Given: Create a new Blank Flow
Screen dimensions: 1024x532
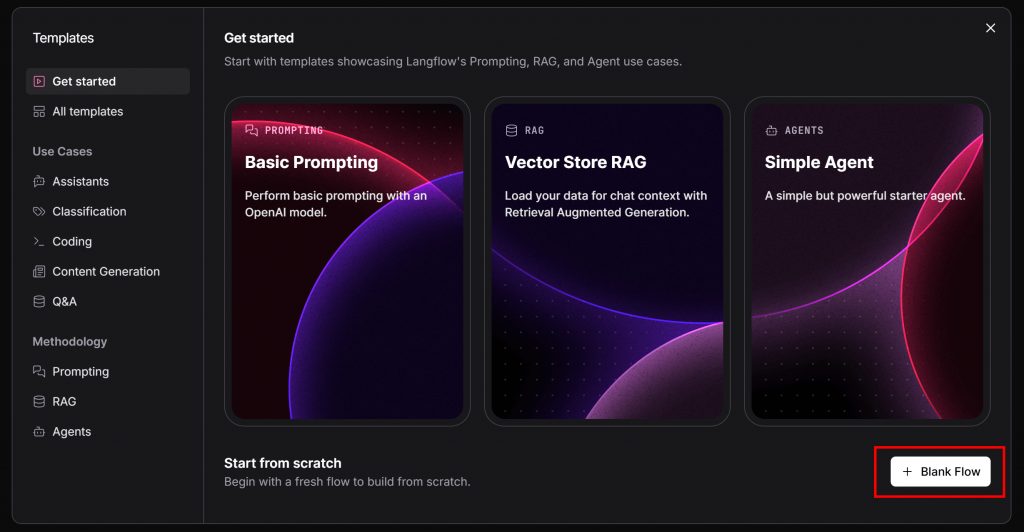Looking at the screenshot, I should pyautogui.click(x=940, y=472).
